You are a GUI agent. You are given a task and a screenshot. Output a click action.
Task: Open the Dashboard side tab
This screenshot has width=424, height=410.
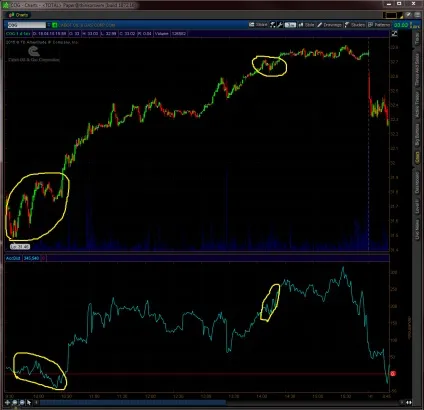coord(417,183)
